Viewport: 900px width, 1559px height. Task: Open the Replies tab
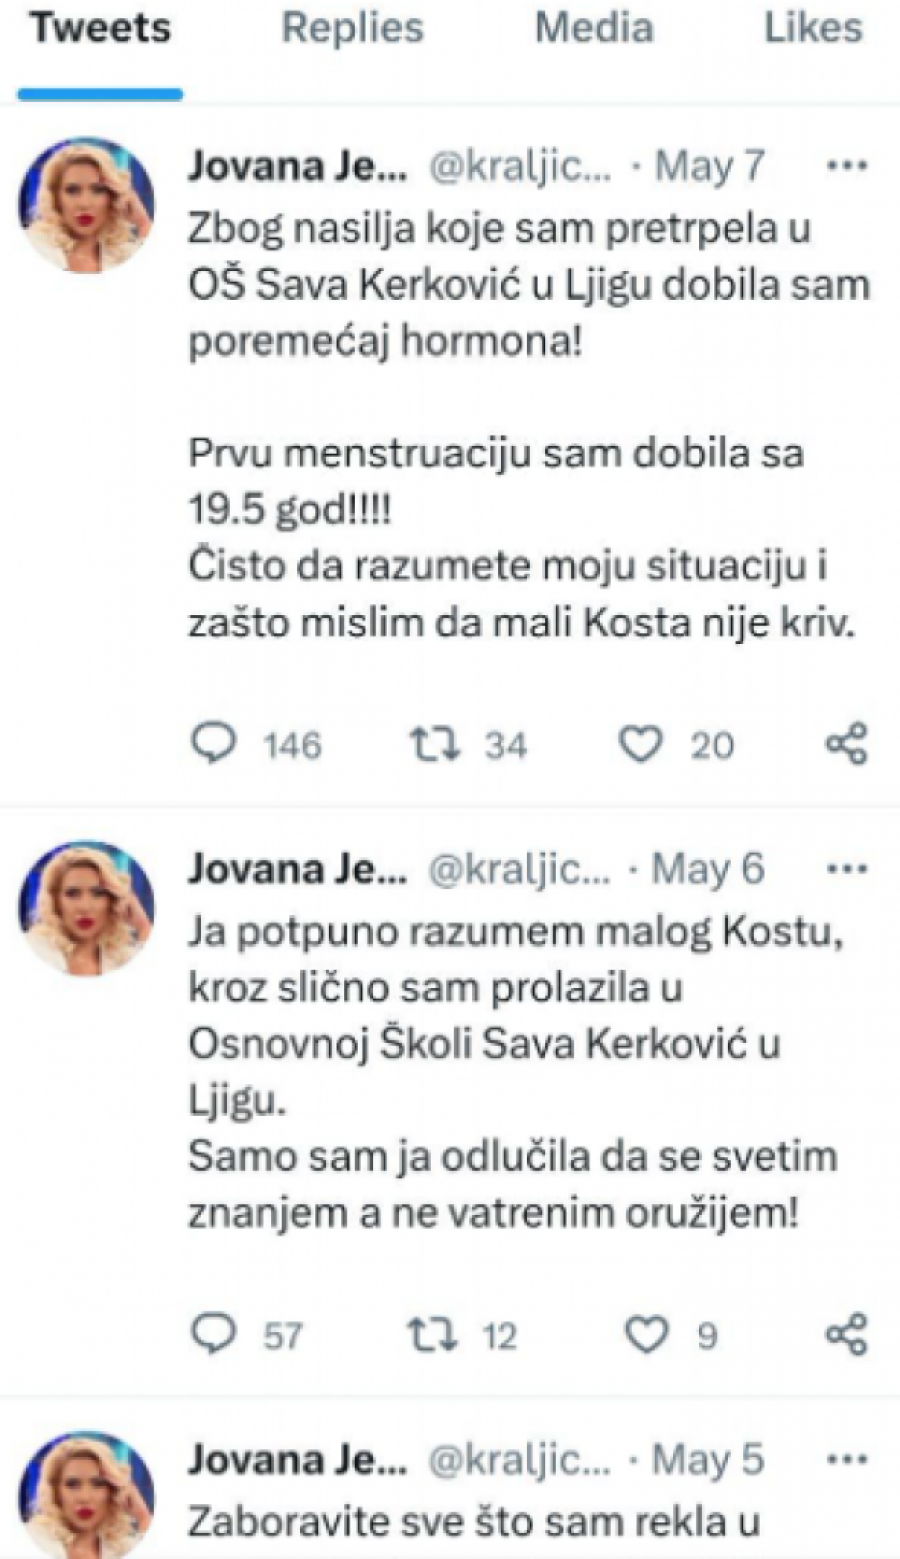pos(352,28)
